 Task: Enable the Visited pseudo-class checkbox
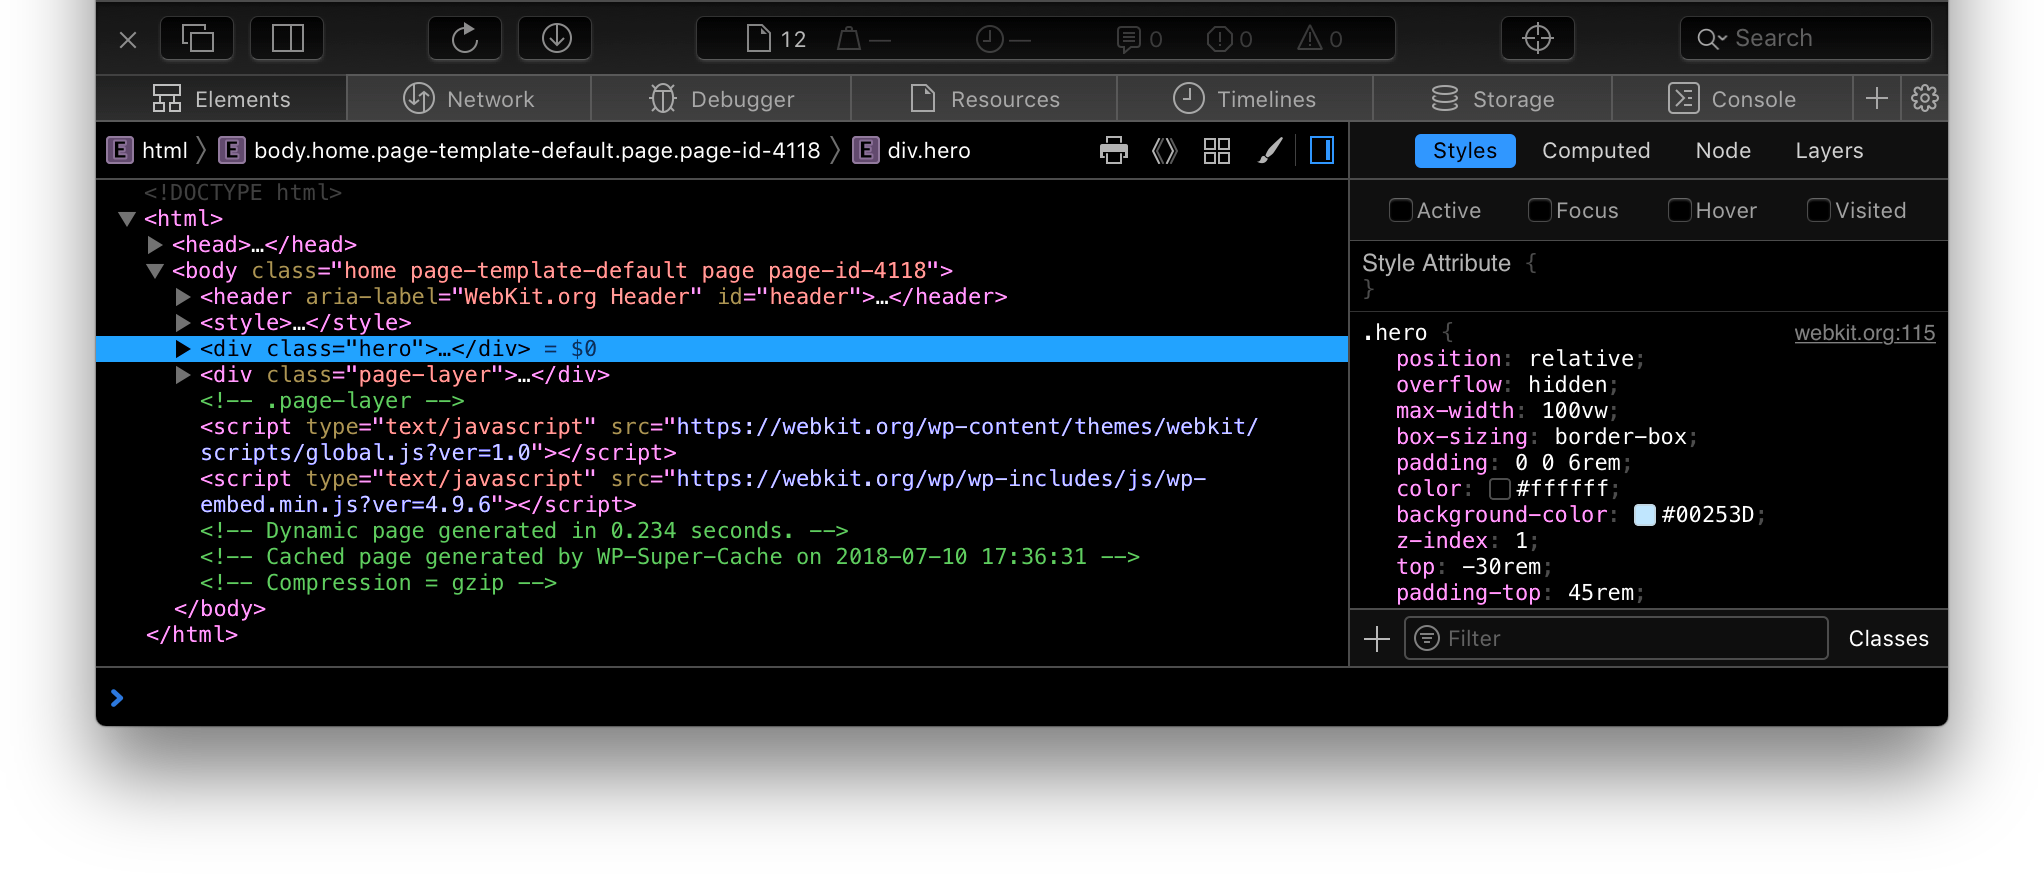point(1819,210)
